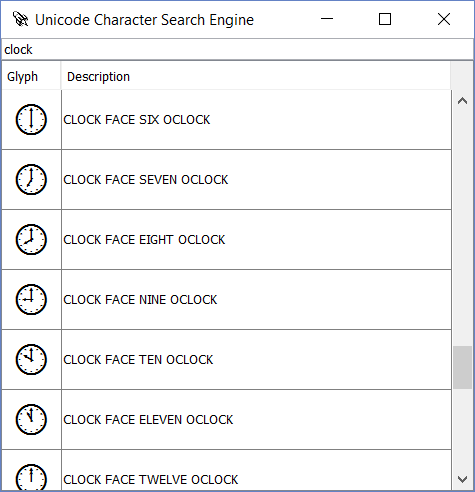Select CLOCK FACE SIX OCLOCK description

(x=137, y=120)
